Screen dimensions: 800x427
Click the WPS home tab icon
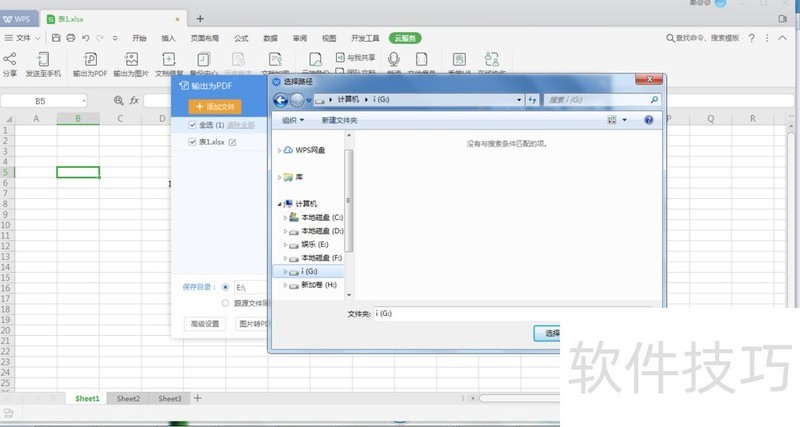point(18,19)
